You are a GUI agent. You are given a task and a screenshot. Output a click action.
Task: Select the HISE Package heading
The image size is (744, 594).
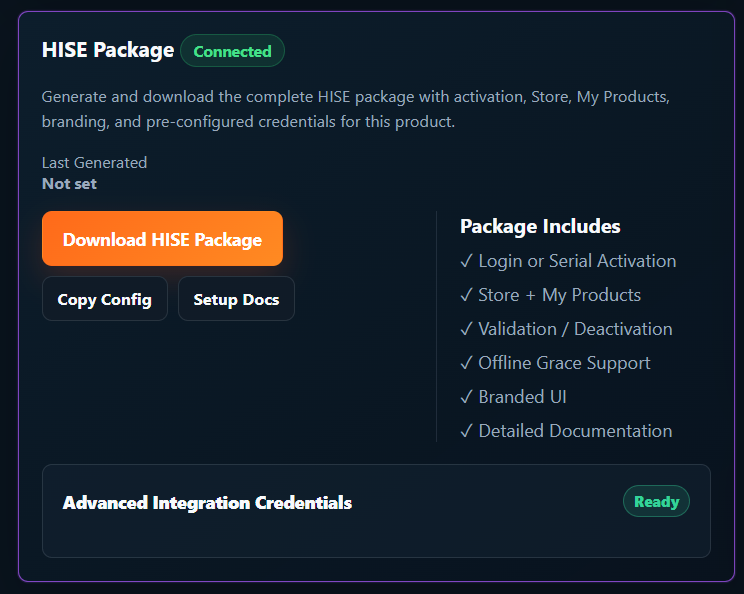tap(108, 50)
